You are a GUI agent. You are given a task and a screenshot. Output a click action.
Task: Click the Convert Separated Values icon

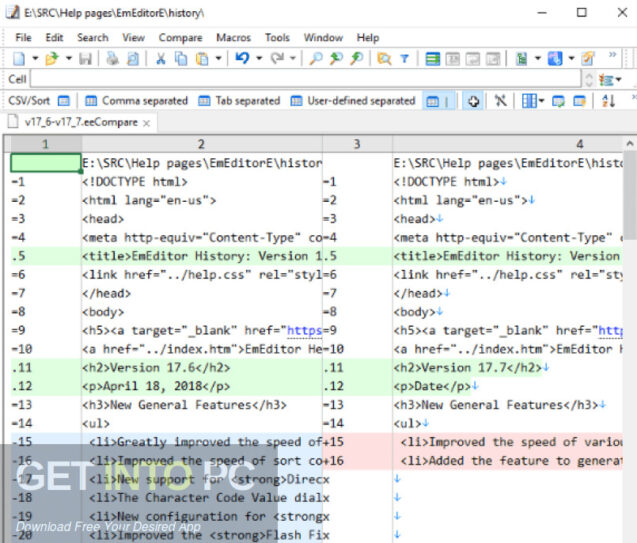[x=558, y=101]
